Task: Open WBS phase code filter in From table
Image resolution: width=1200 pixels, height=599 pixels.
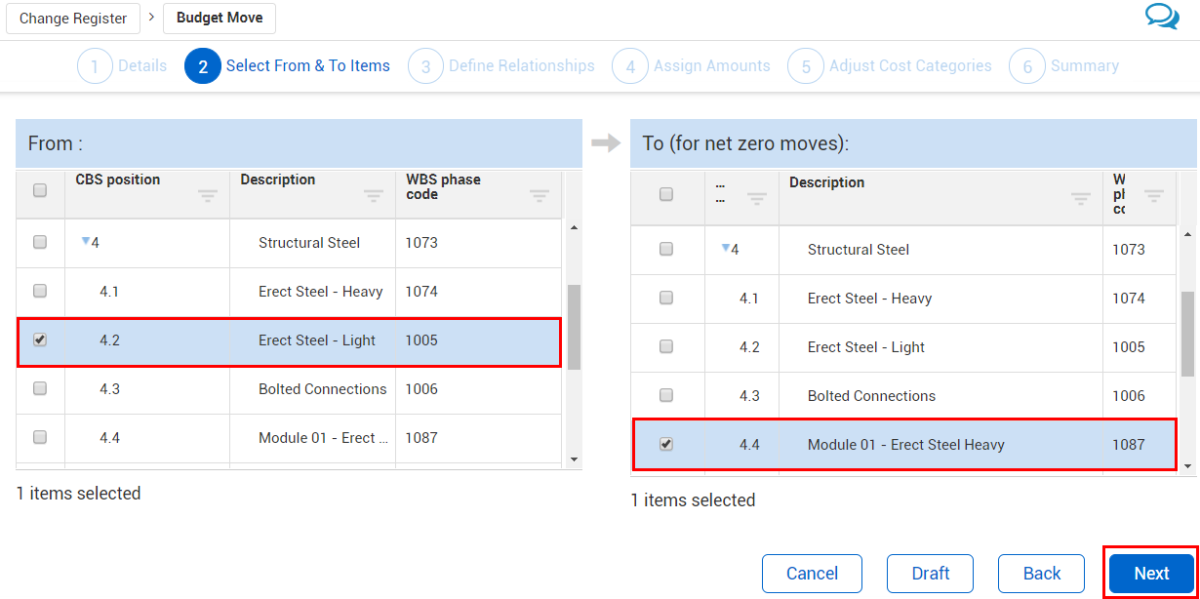Action: (539, 195)
